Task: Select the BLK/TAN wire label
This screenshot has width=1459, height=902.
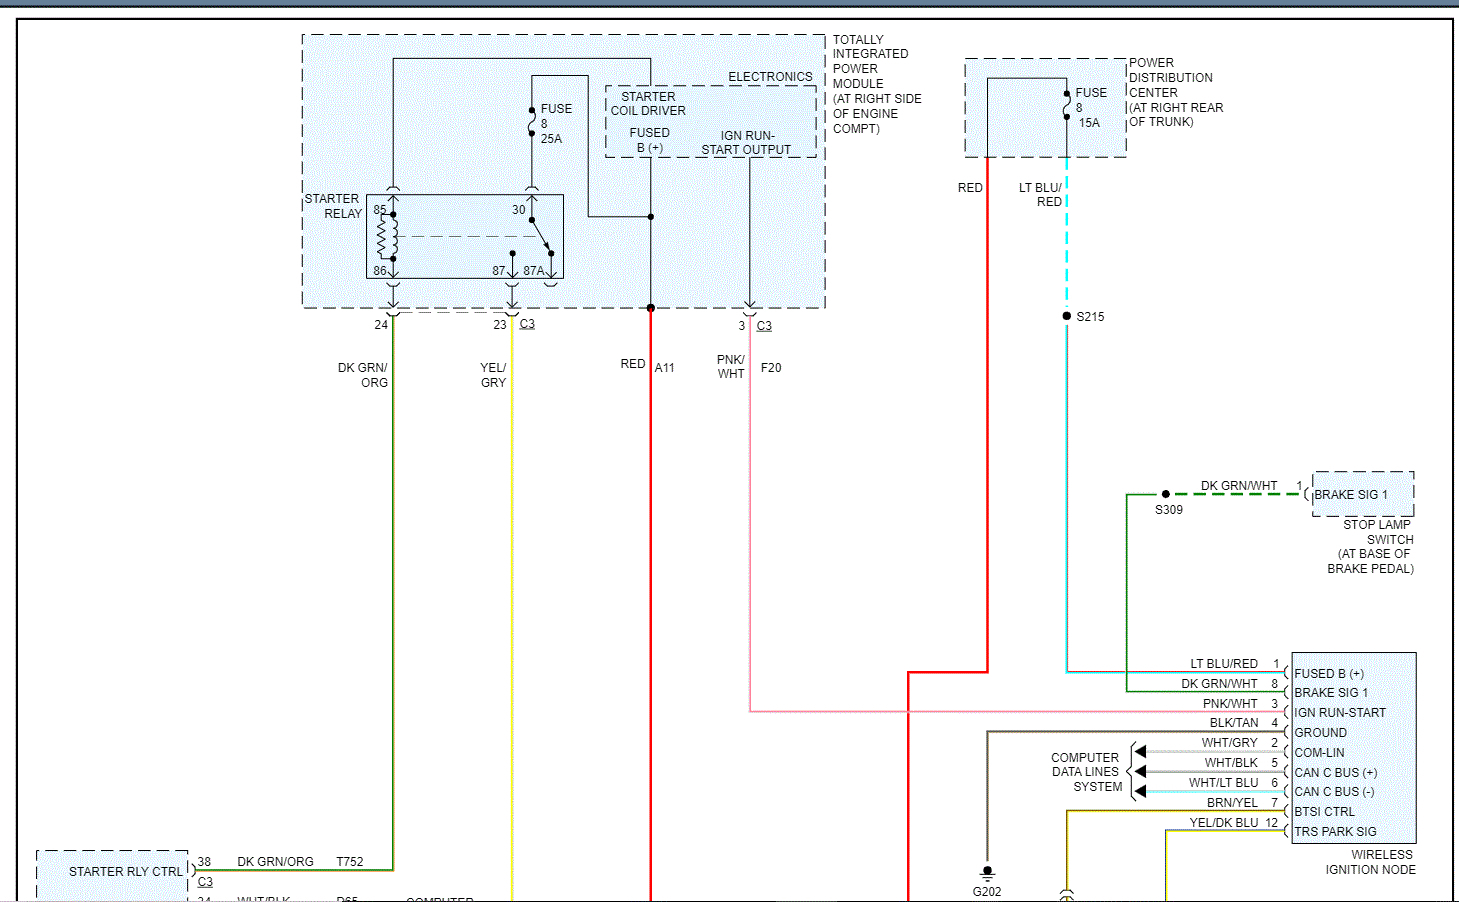Action: [1234, 723]
